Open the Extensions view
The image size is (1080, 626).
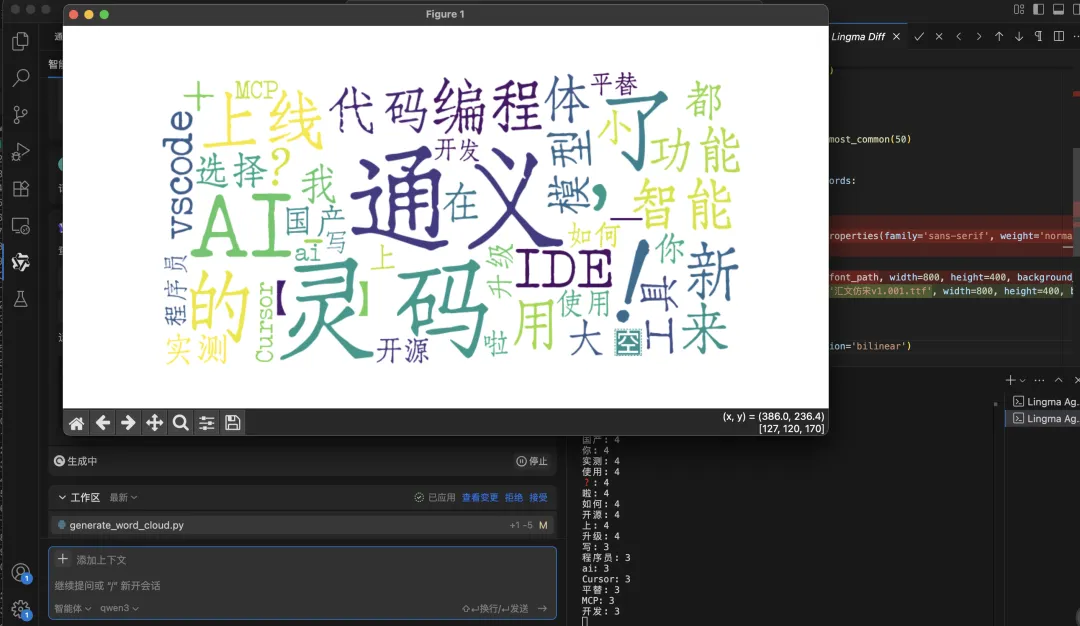coord(21,188)
